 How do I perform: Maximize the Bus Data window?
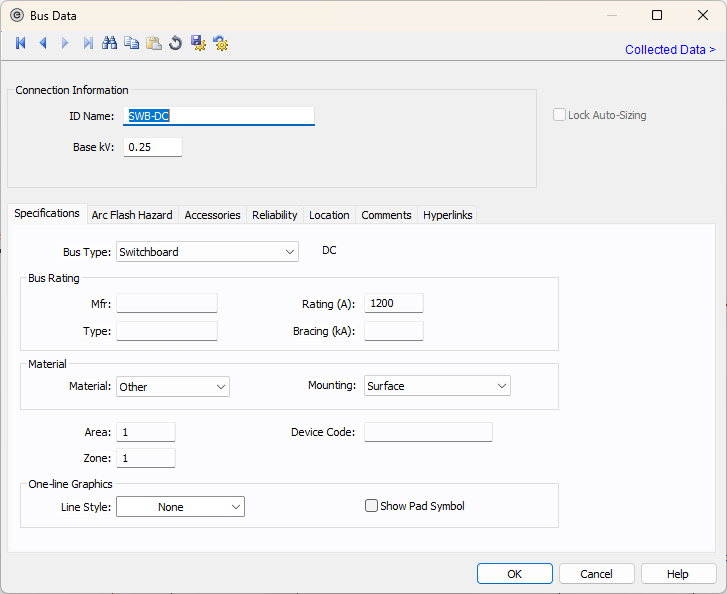tap(657, 15)
